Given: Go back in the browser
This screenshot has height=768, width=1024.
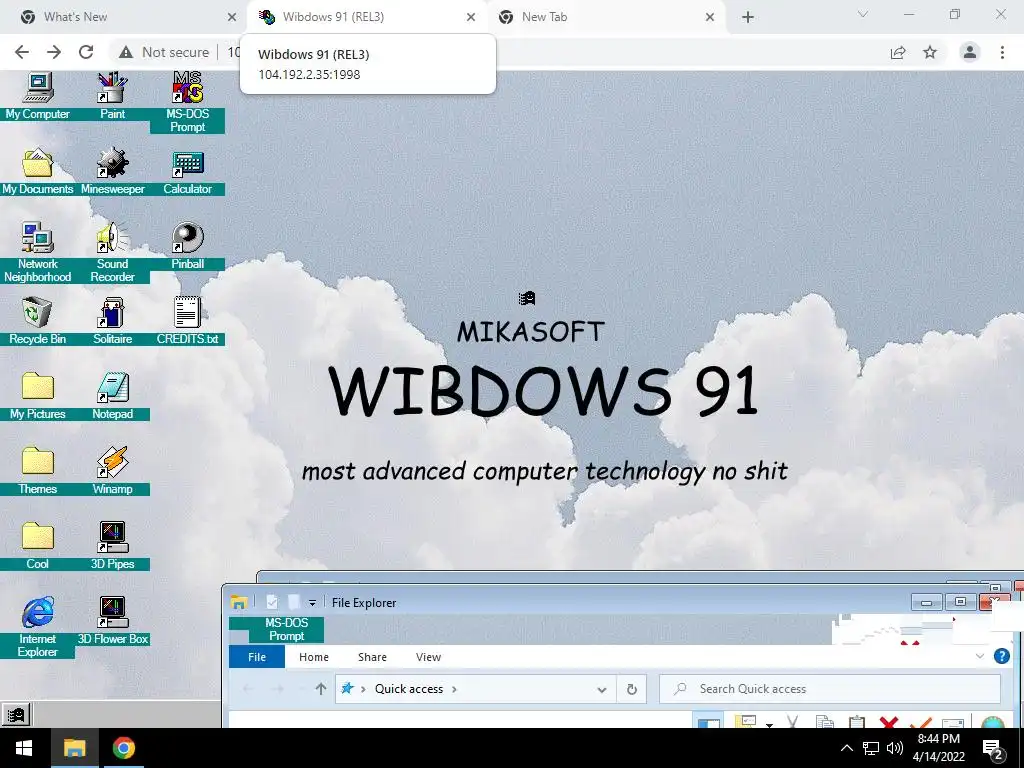Looking at the screenshot, I should [x=22, y=52].
